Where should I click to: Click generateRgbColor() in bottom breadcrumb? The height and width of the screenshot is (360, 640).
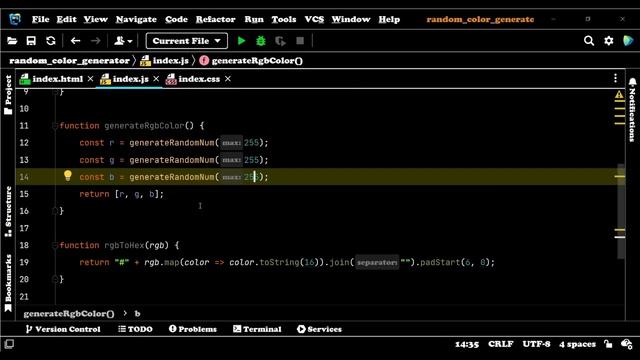pyautogui.click(x=69, y=313)
